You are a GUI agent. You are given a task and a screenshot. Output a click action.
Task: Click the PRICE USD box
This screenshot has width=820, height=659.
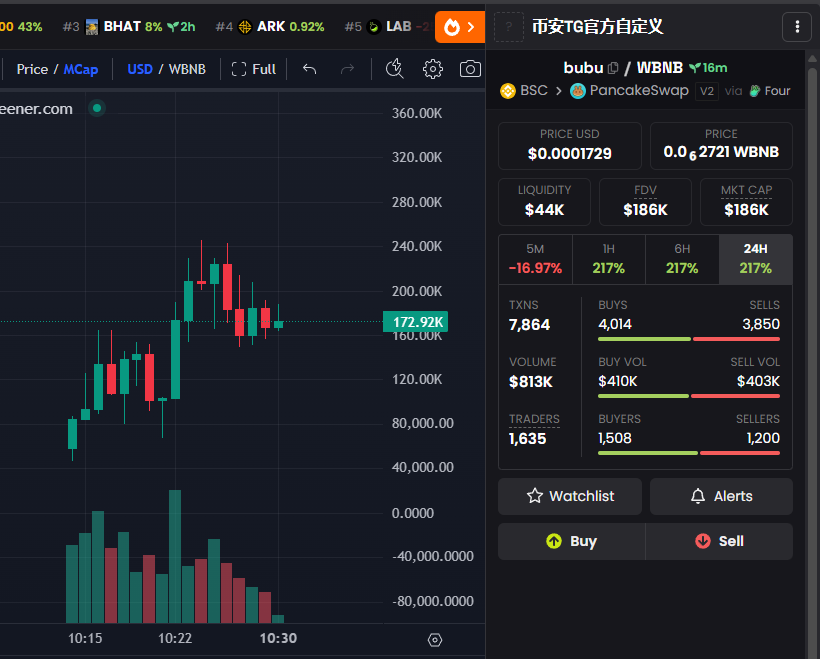tap(570, 146)
